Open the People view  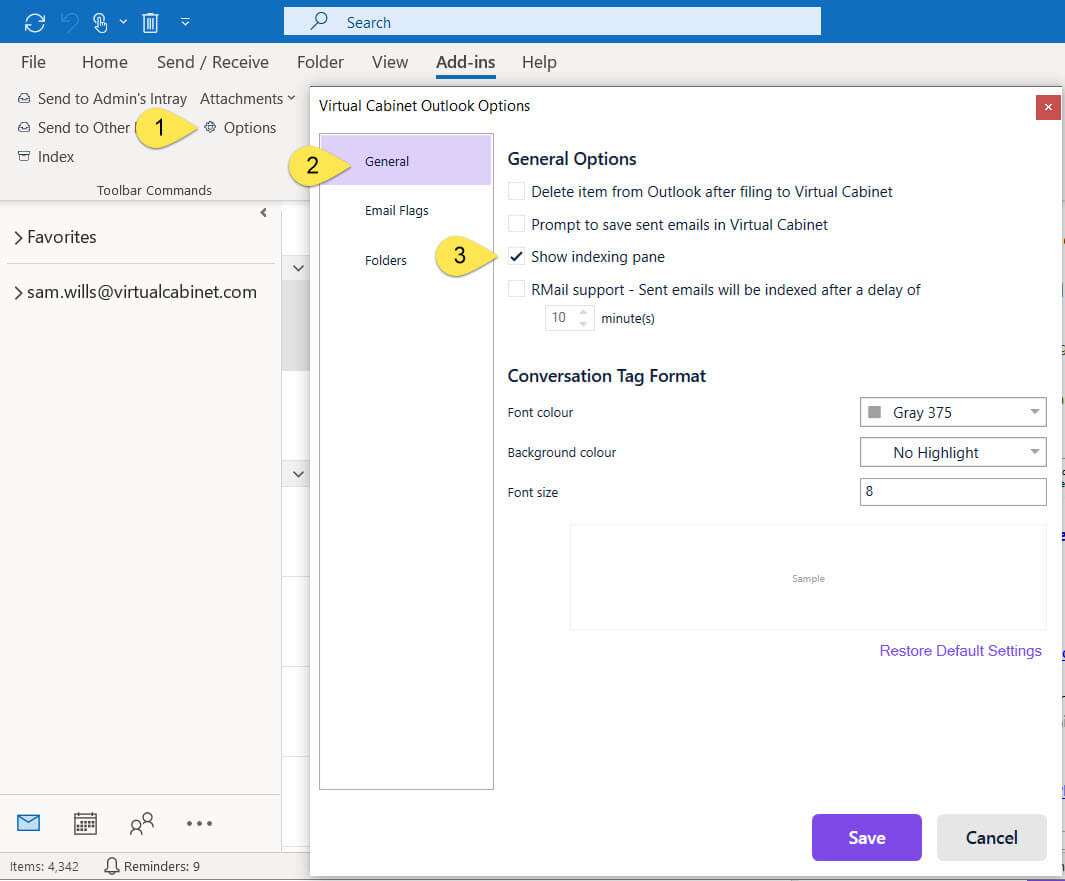(141, 822)
